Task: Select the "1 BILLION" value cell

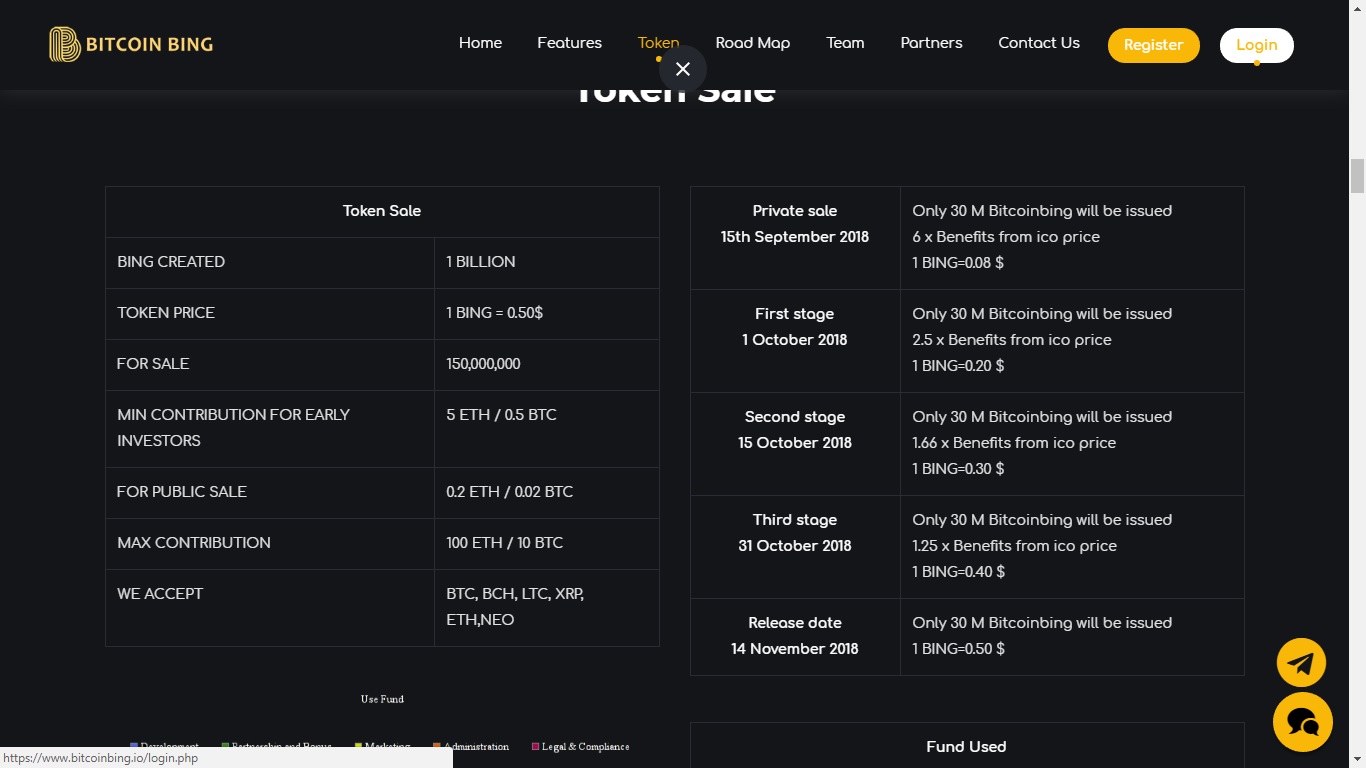Action: [547, 263]
